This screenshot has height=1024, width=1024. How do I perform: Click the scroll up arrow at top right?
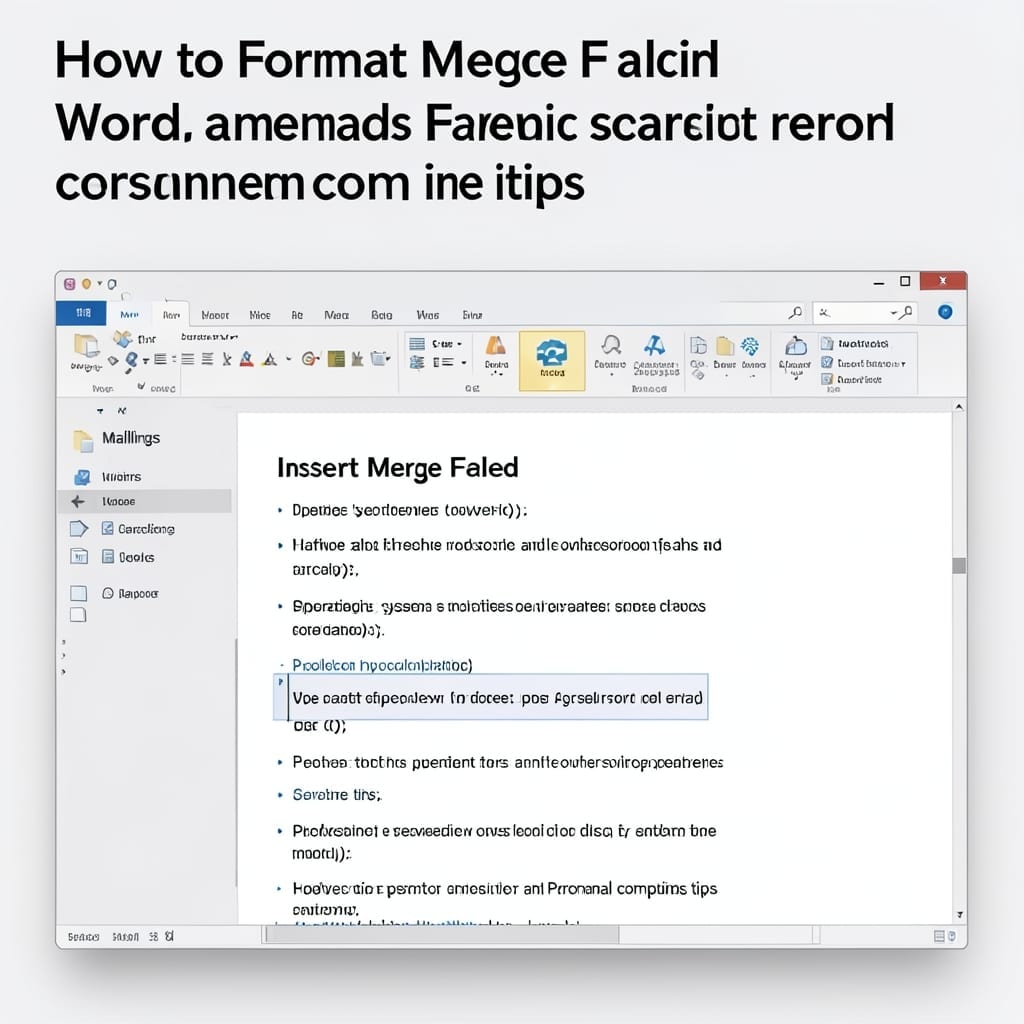click(x=959, y=407)
